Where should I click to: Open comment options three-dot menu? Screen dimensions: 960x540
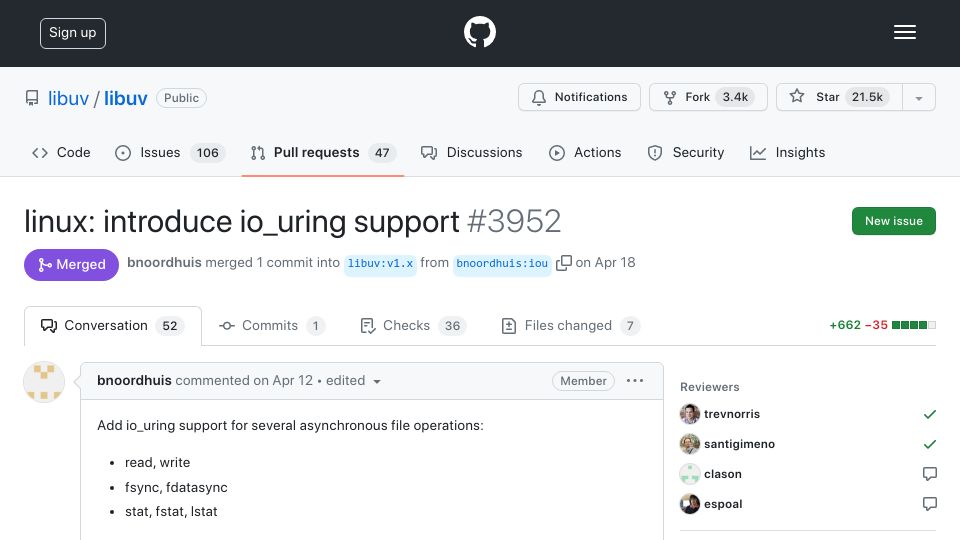pos(635,381)
